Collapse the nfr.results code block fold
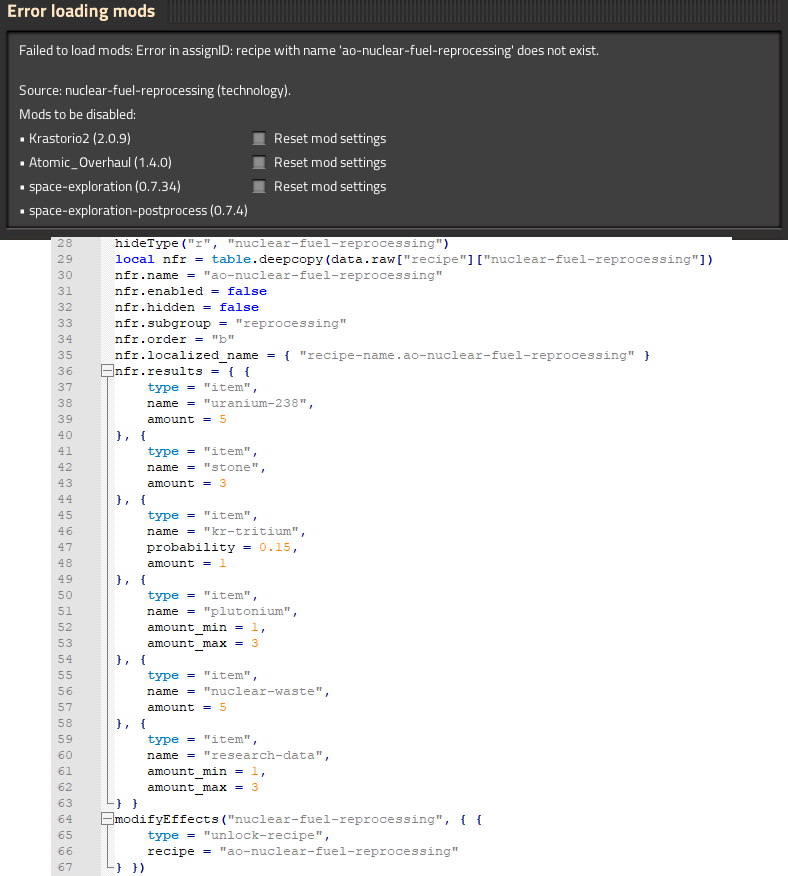The image size is (788, 876). [107, 370]
